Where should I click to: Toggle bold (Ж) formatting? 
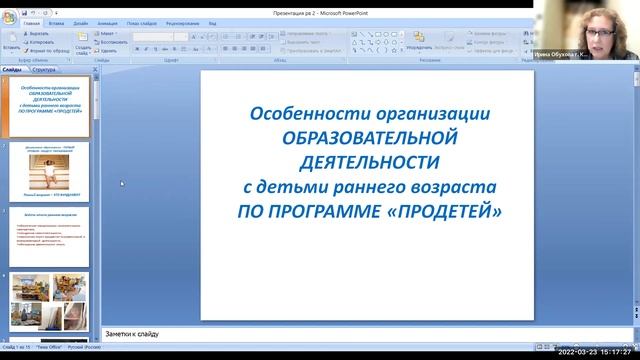(137, 49)
